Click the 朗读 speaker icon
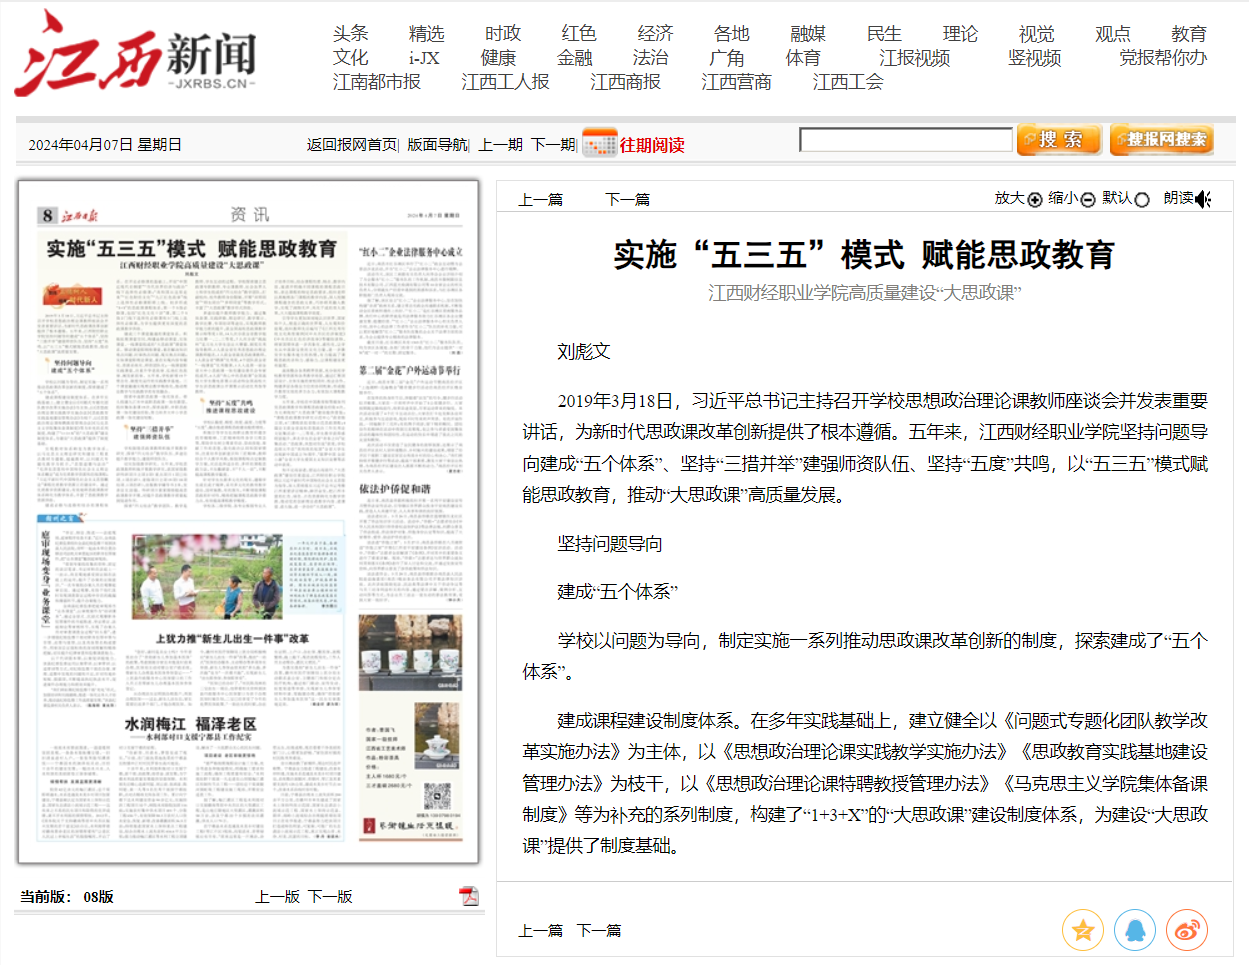 tap(1203, 199)
